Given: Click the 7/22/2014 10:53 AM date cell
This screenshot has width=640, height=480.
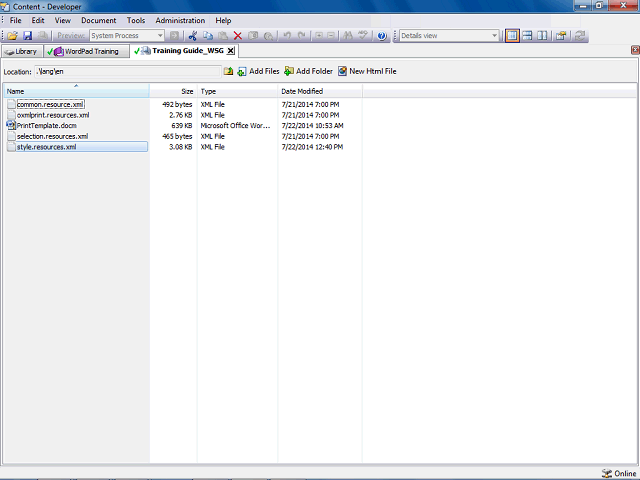Looking at the screenshot, I should (312, 126).
